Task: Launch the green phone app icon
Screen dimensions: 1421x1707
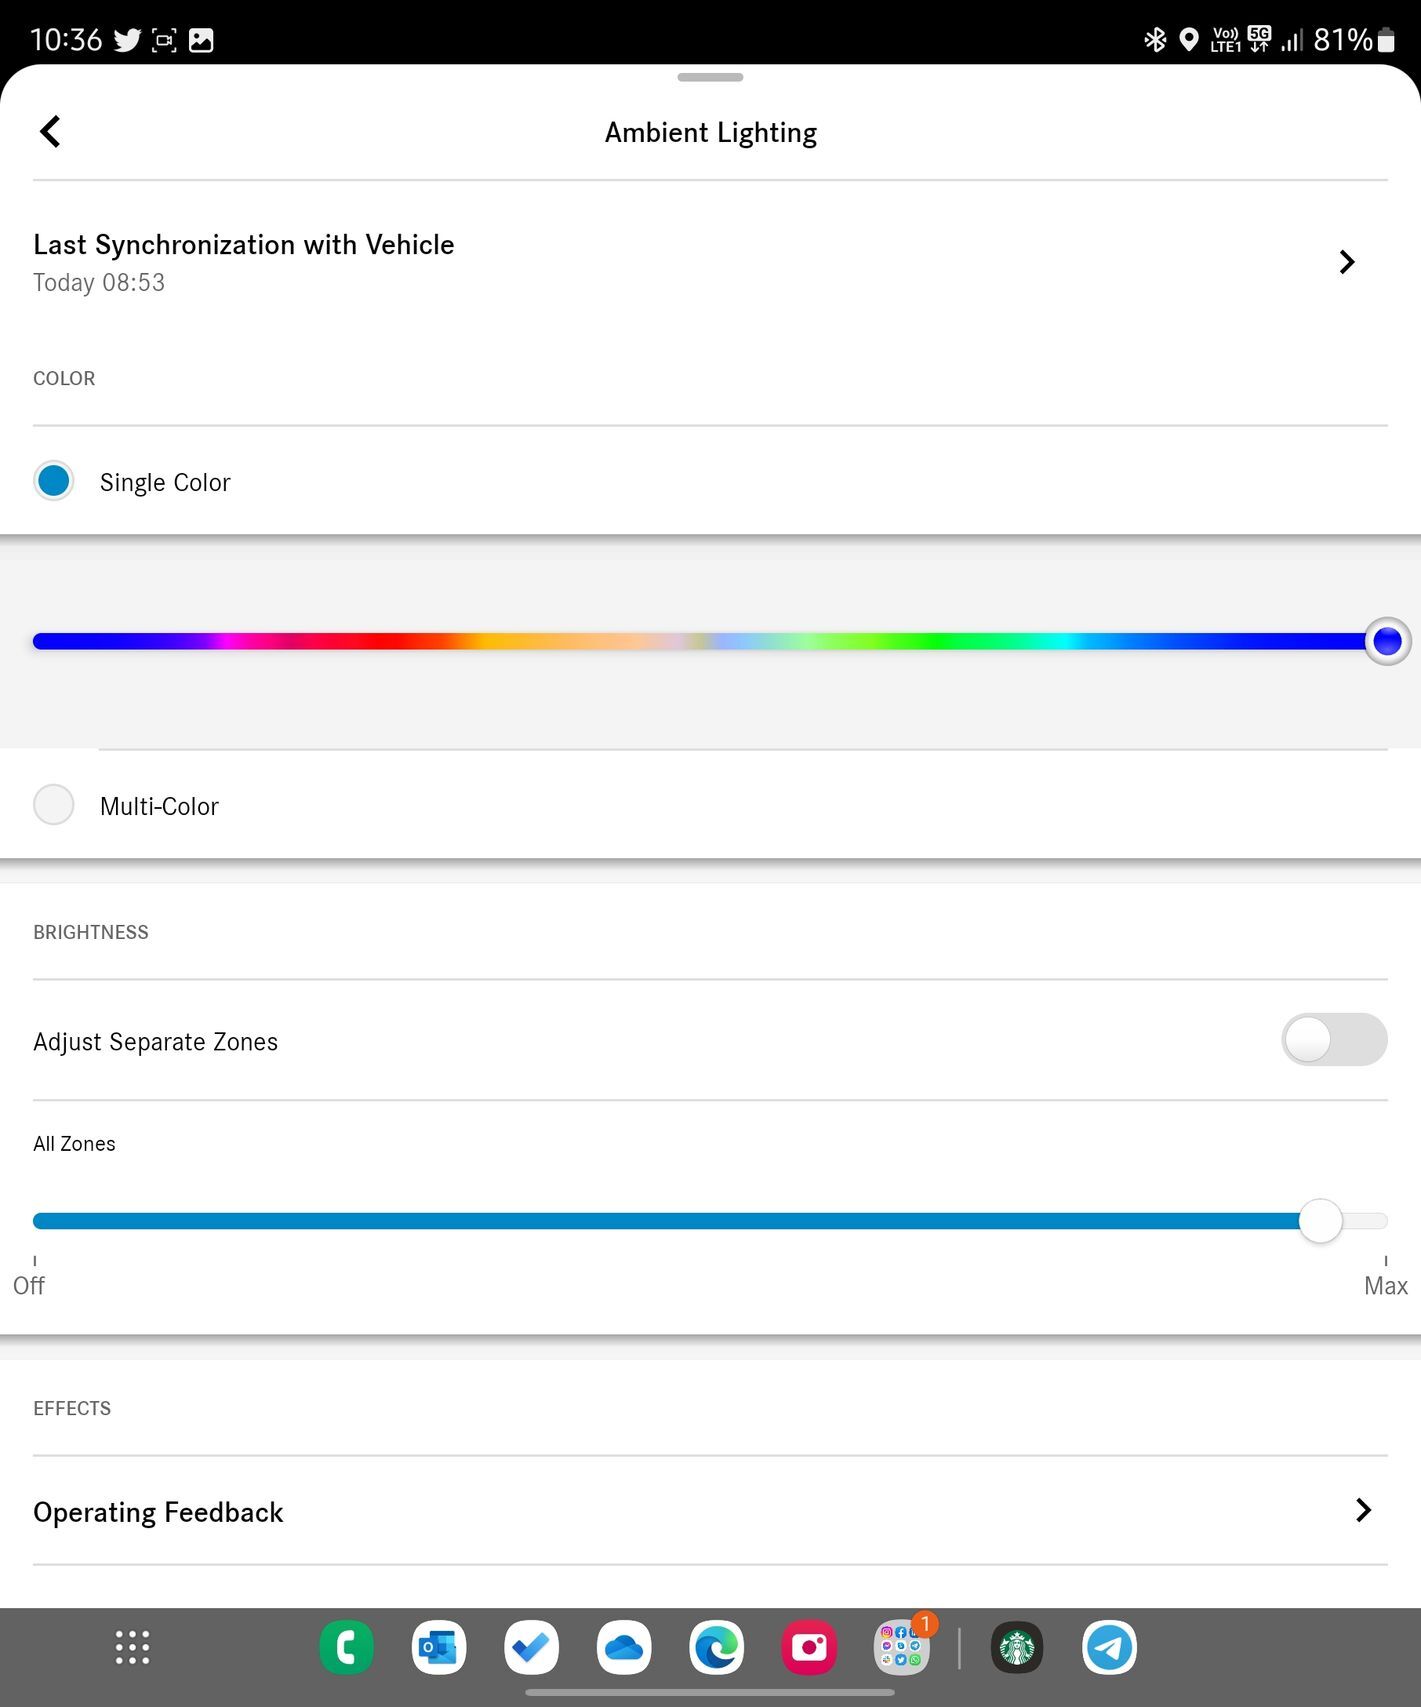Action: pyautogui.click(x=346, y=1647)
